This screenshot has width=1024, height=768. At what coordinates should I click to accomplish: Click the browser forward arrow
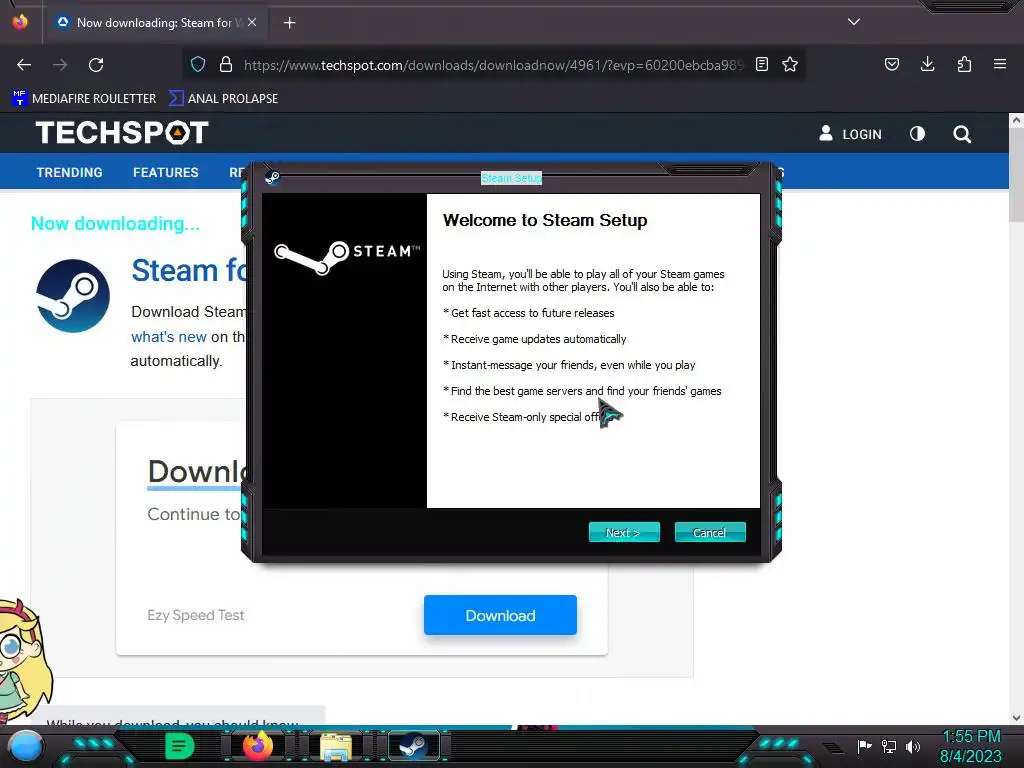(60, 65)
